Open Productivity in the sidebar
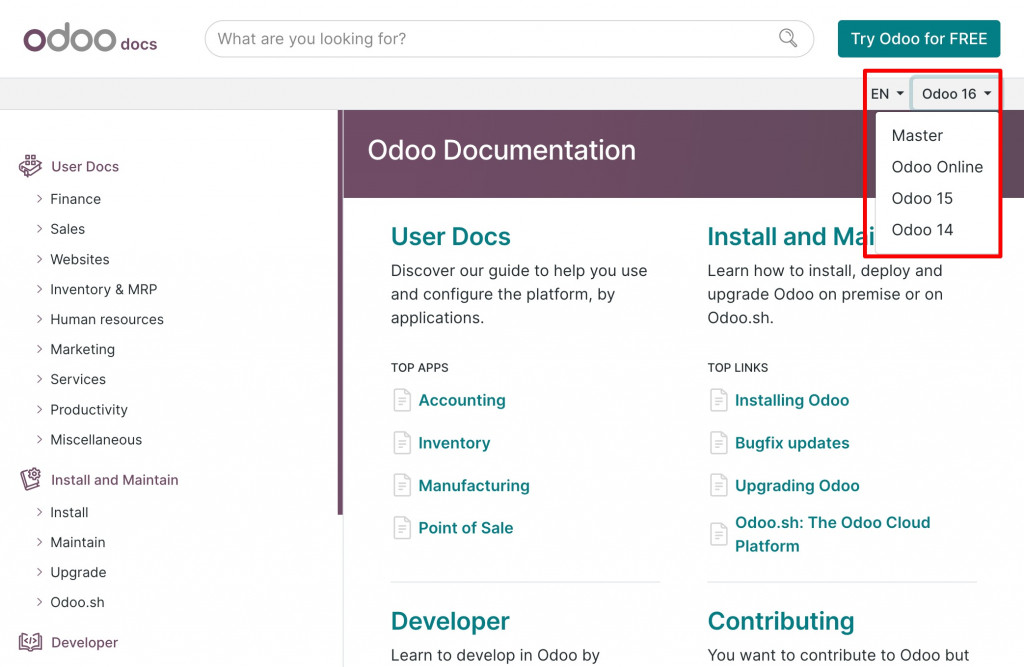The image size is (1024, 667). pos(89,410)
